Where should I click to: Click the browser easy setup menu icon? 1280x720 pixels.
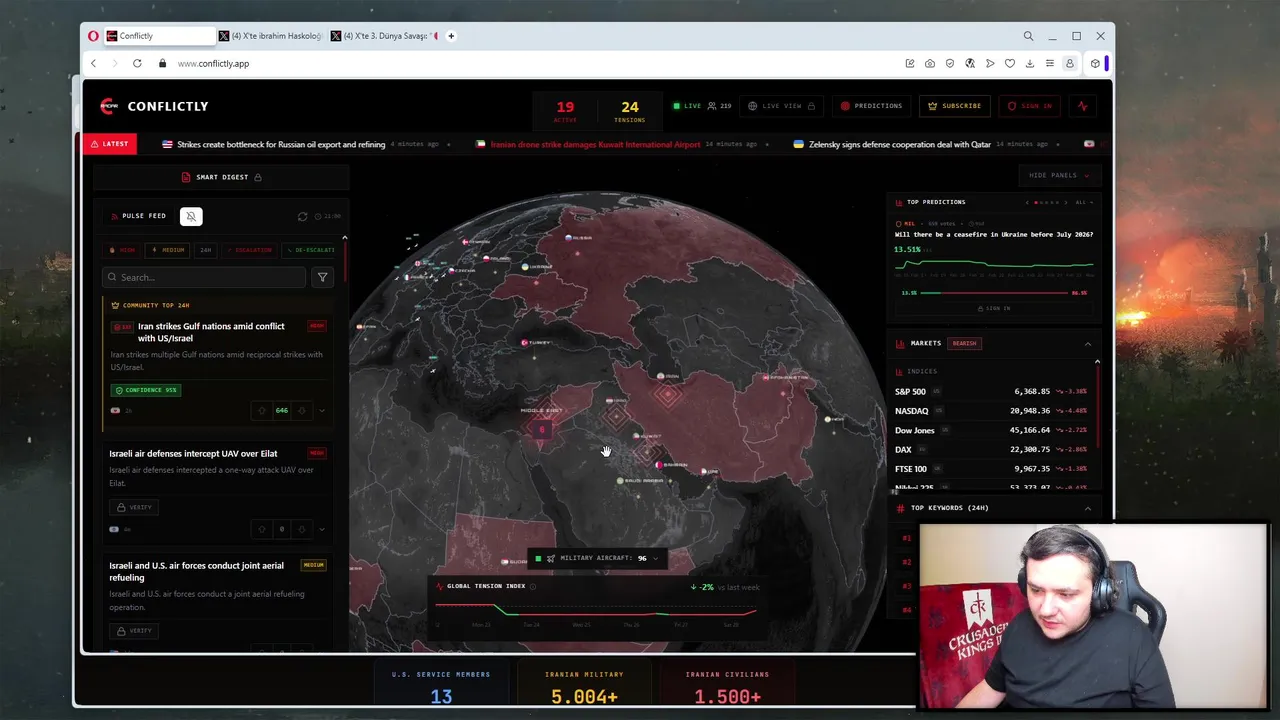point(1050,63)
